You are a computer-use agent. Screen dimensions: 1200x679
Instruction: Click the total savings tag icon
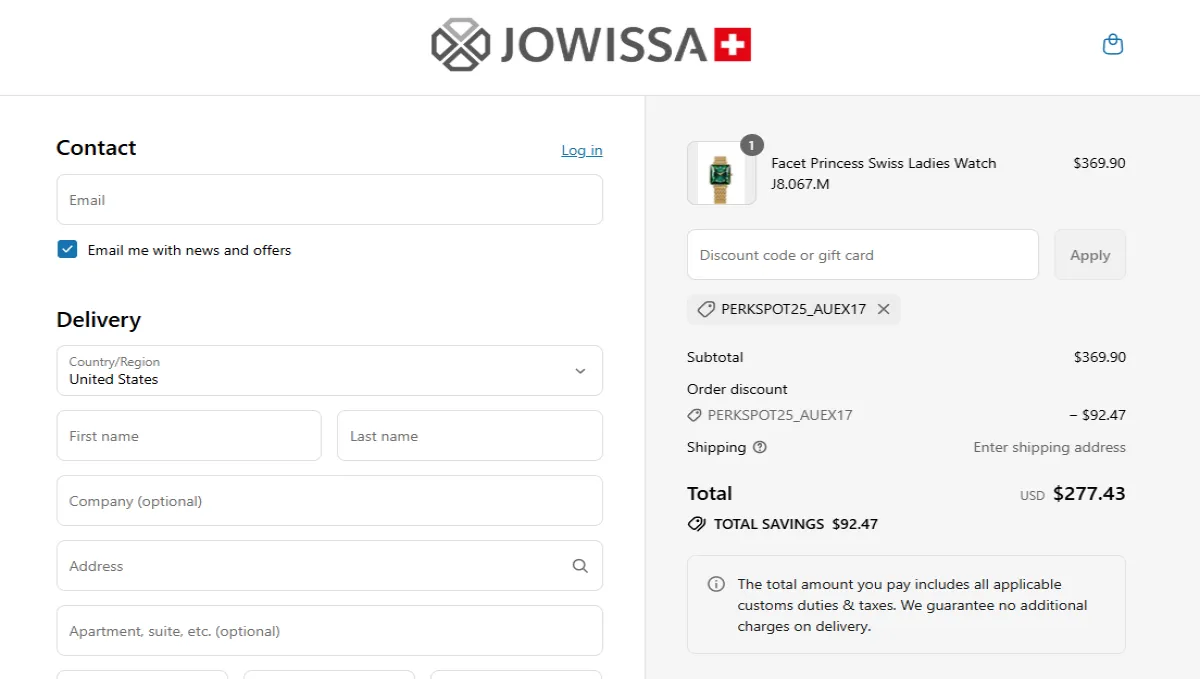tap(697, 524)
